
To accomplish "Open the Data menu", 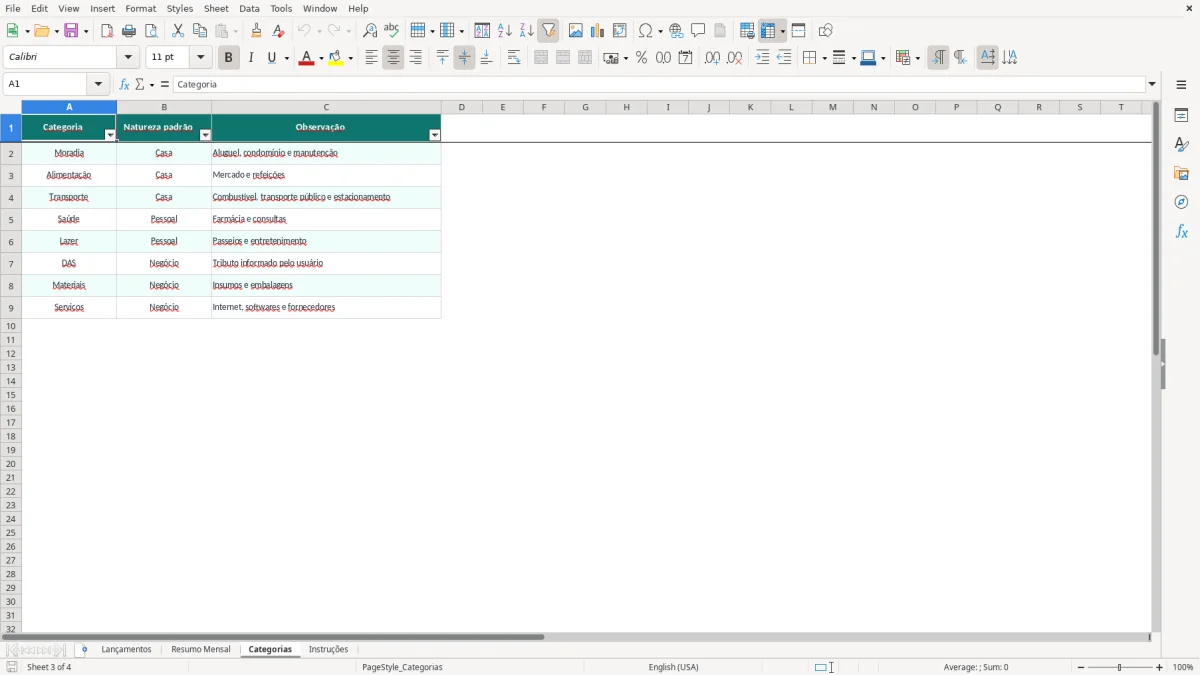I will [249, 8].
